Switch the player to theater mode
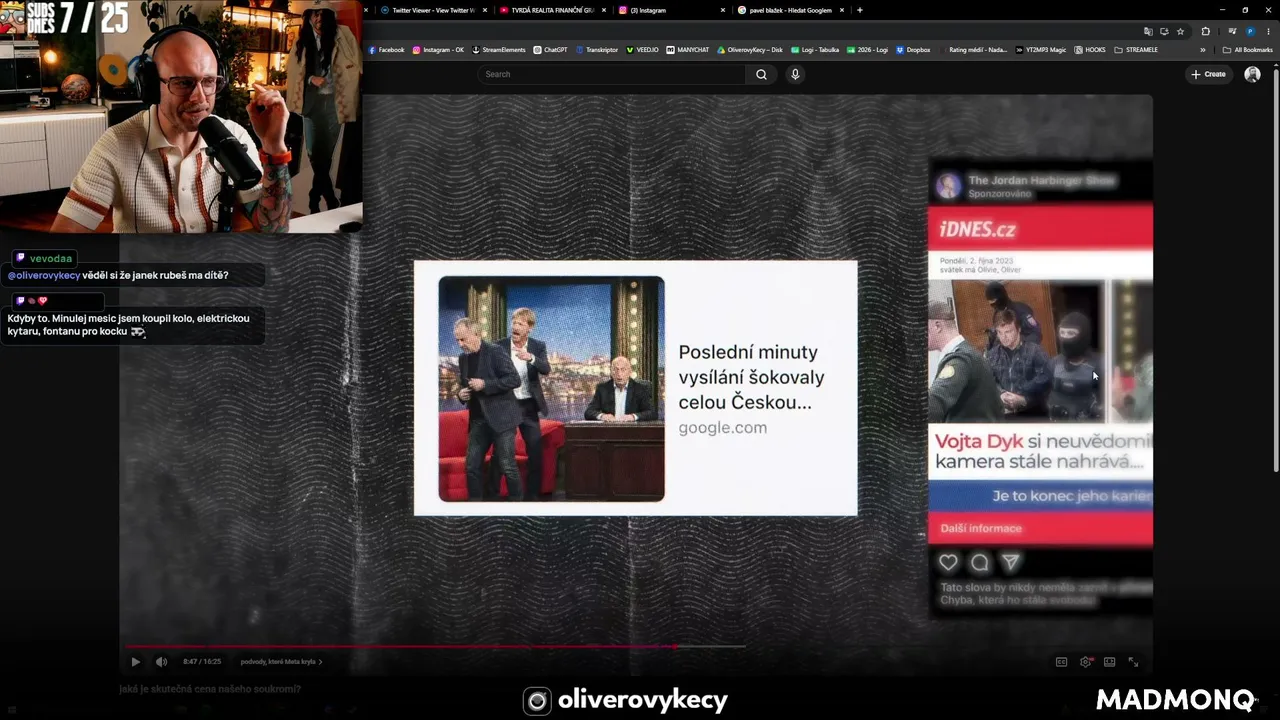 coord(1110,662)
